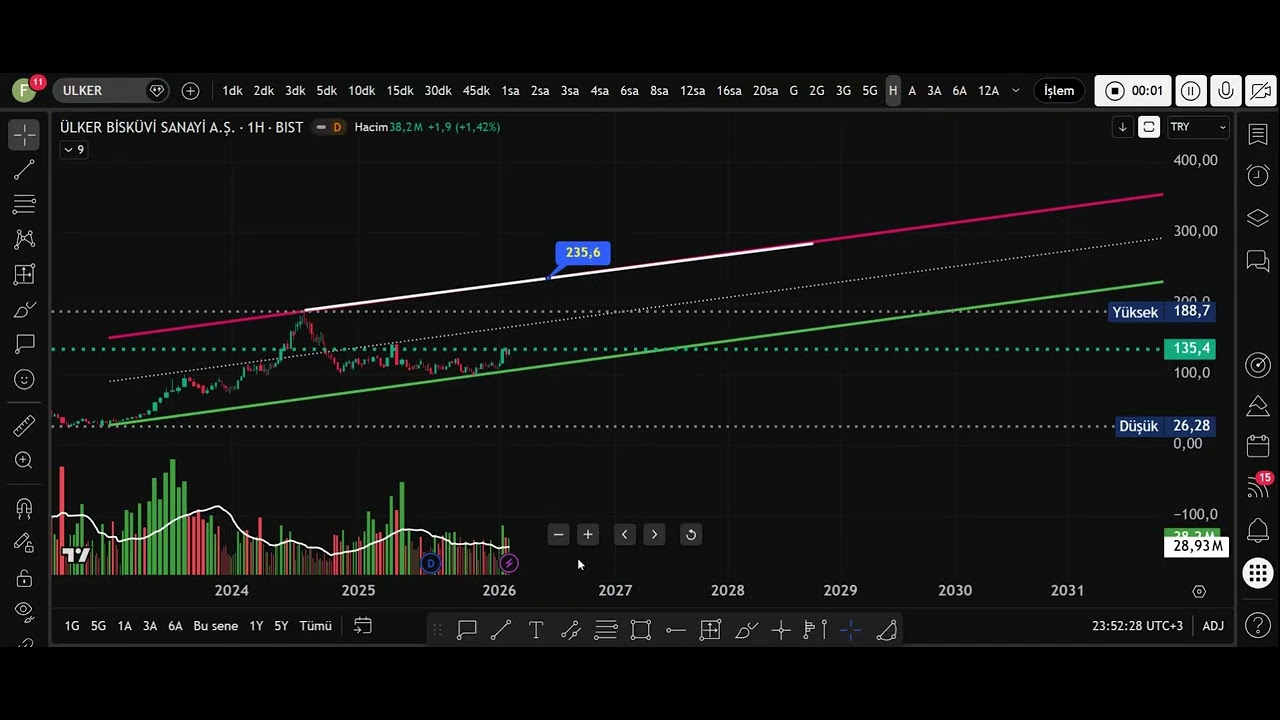
Task: Select the Tümü date range
Action: coord(316,626)
